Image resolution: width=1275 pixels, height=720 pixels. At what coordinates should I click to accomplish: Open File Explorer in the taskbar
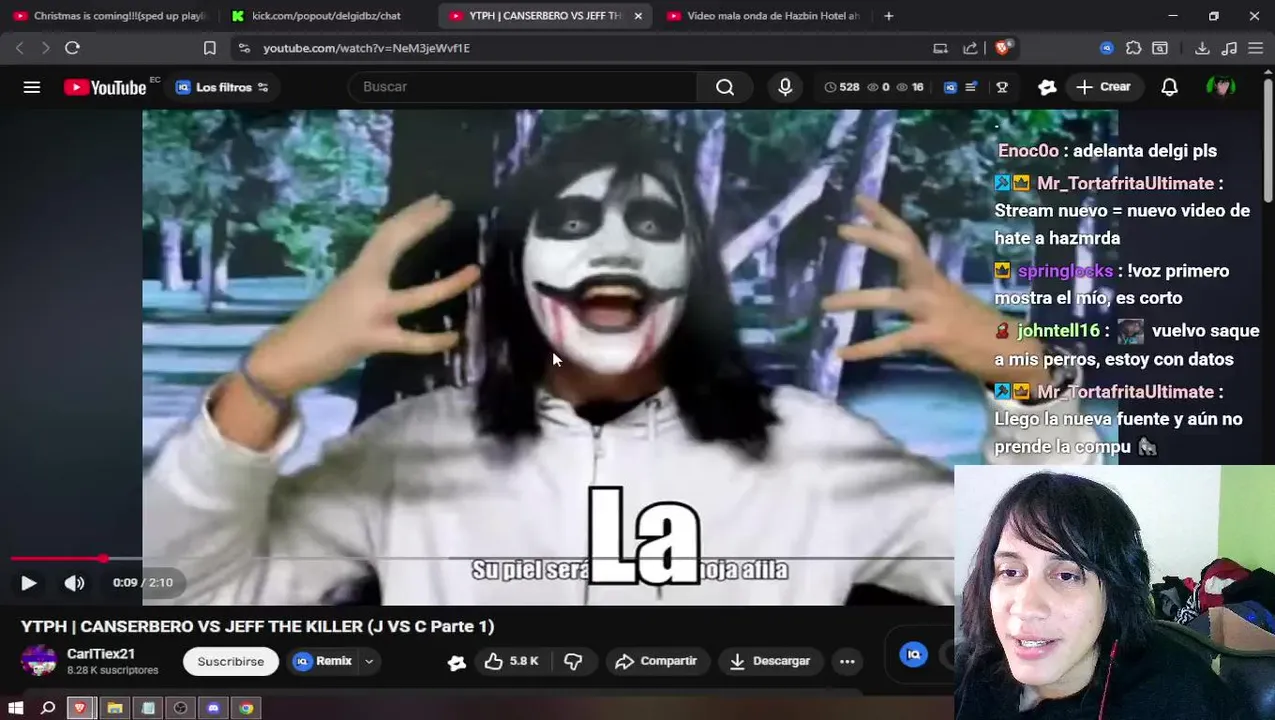115,708
